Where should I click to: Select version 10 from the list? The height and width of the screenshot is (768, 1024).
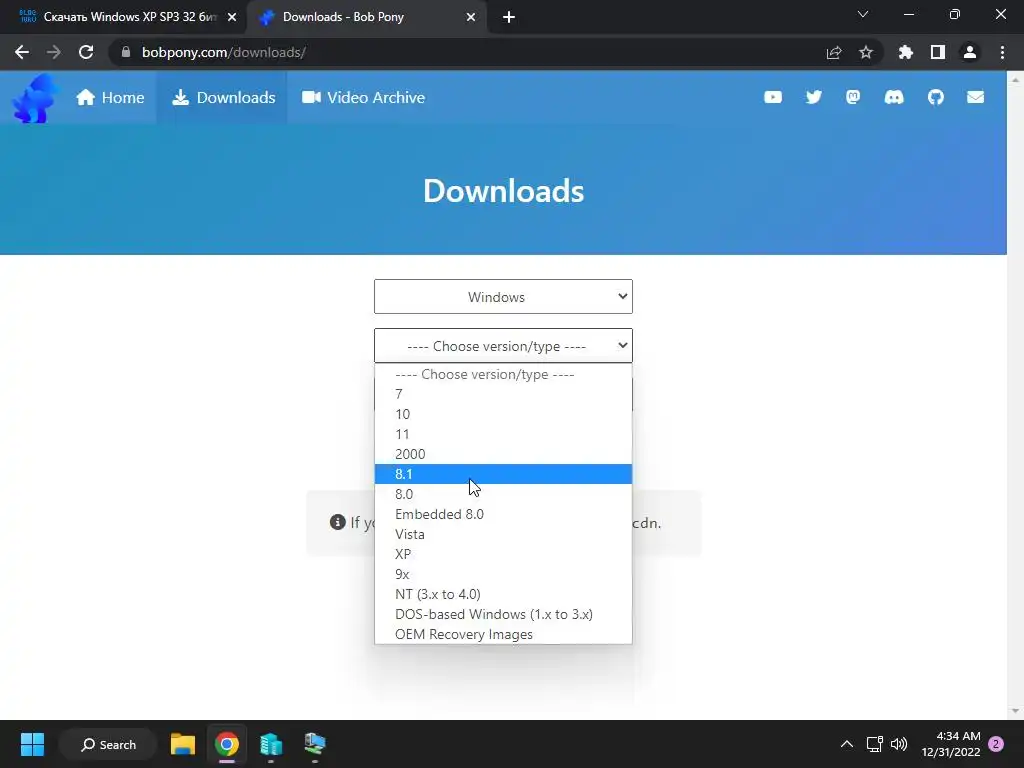503,414
